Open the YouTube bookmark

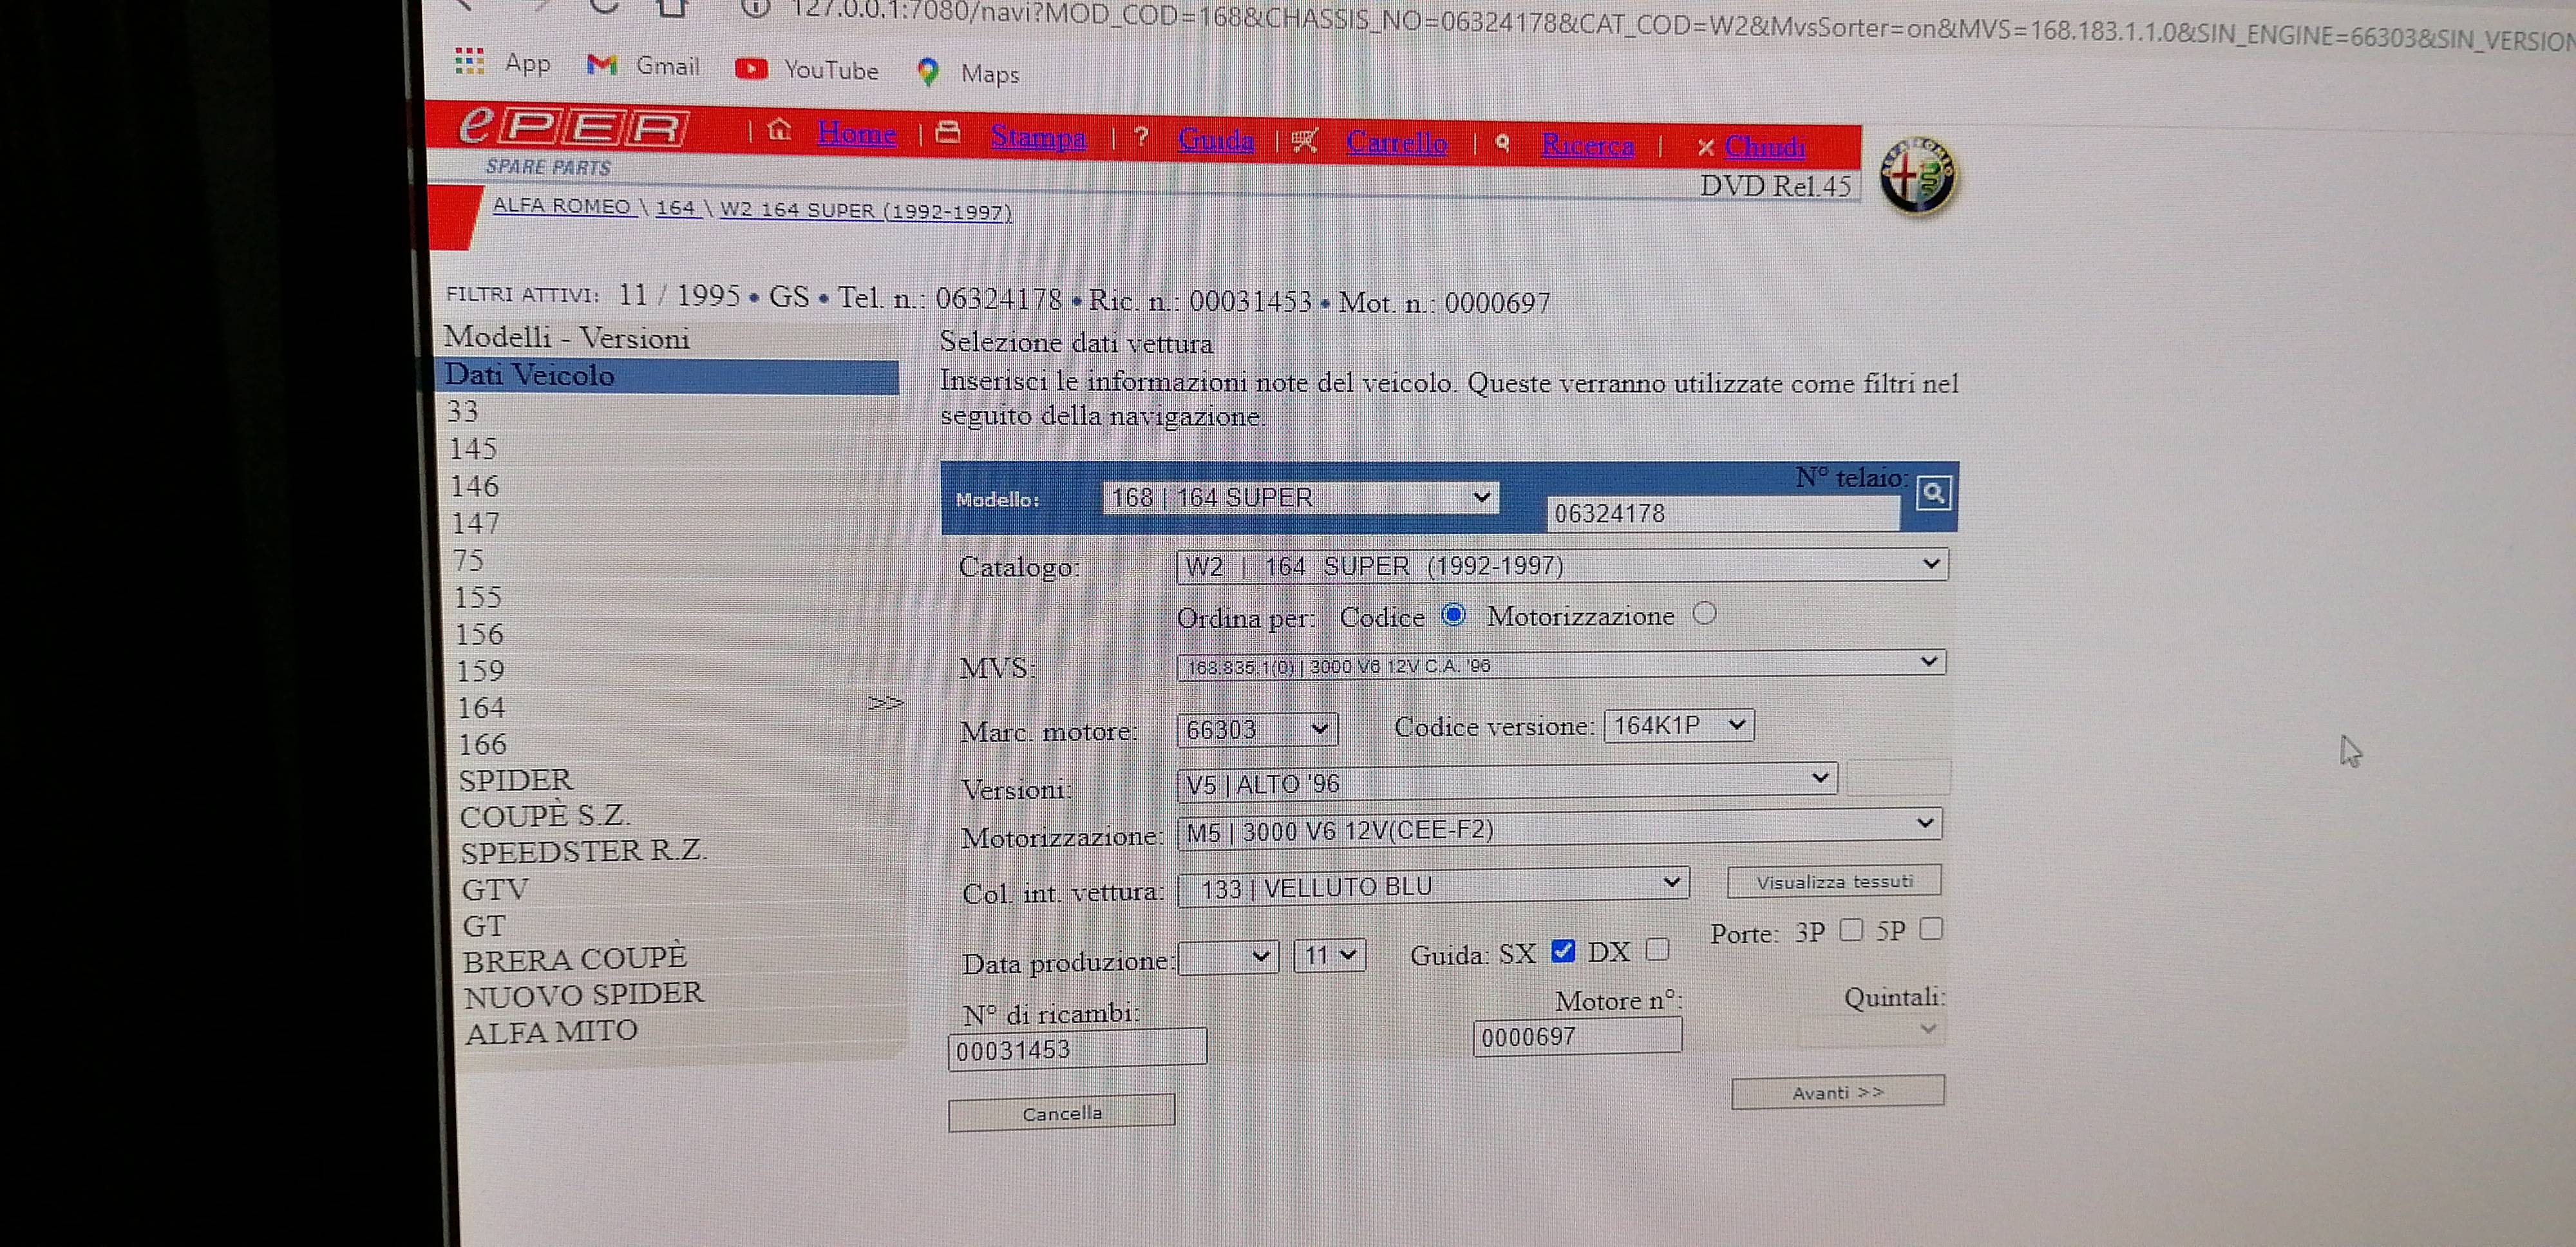(807, 69)
